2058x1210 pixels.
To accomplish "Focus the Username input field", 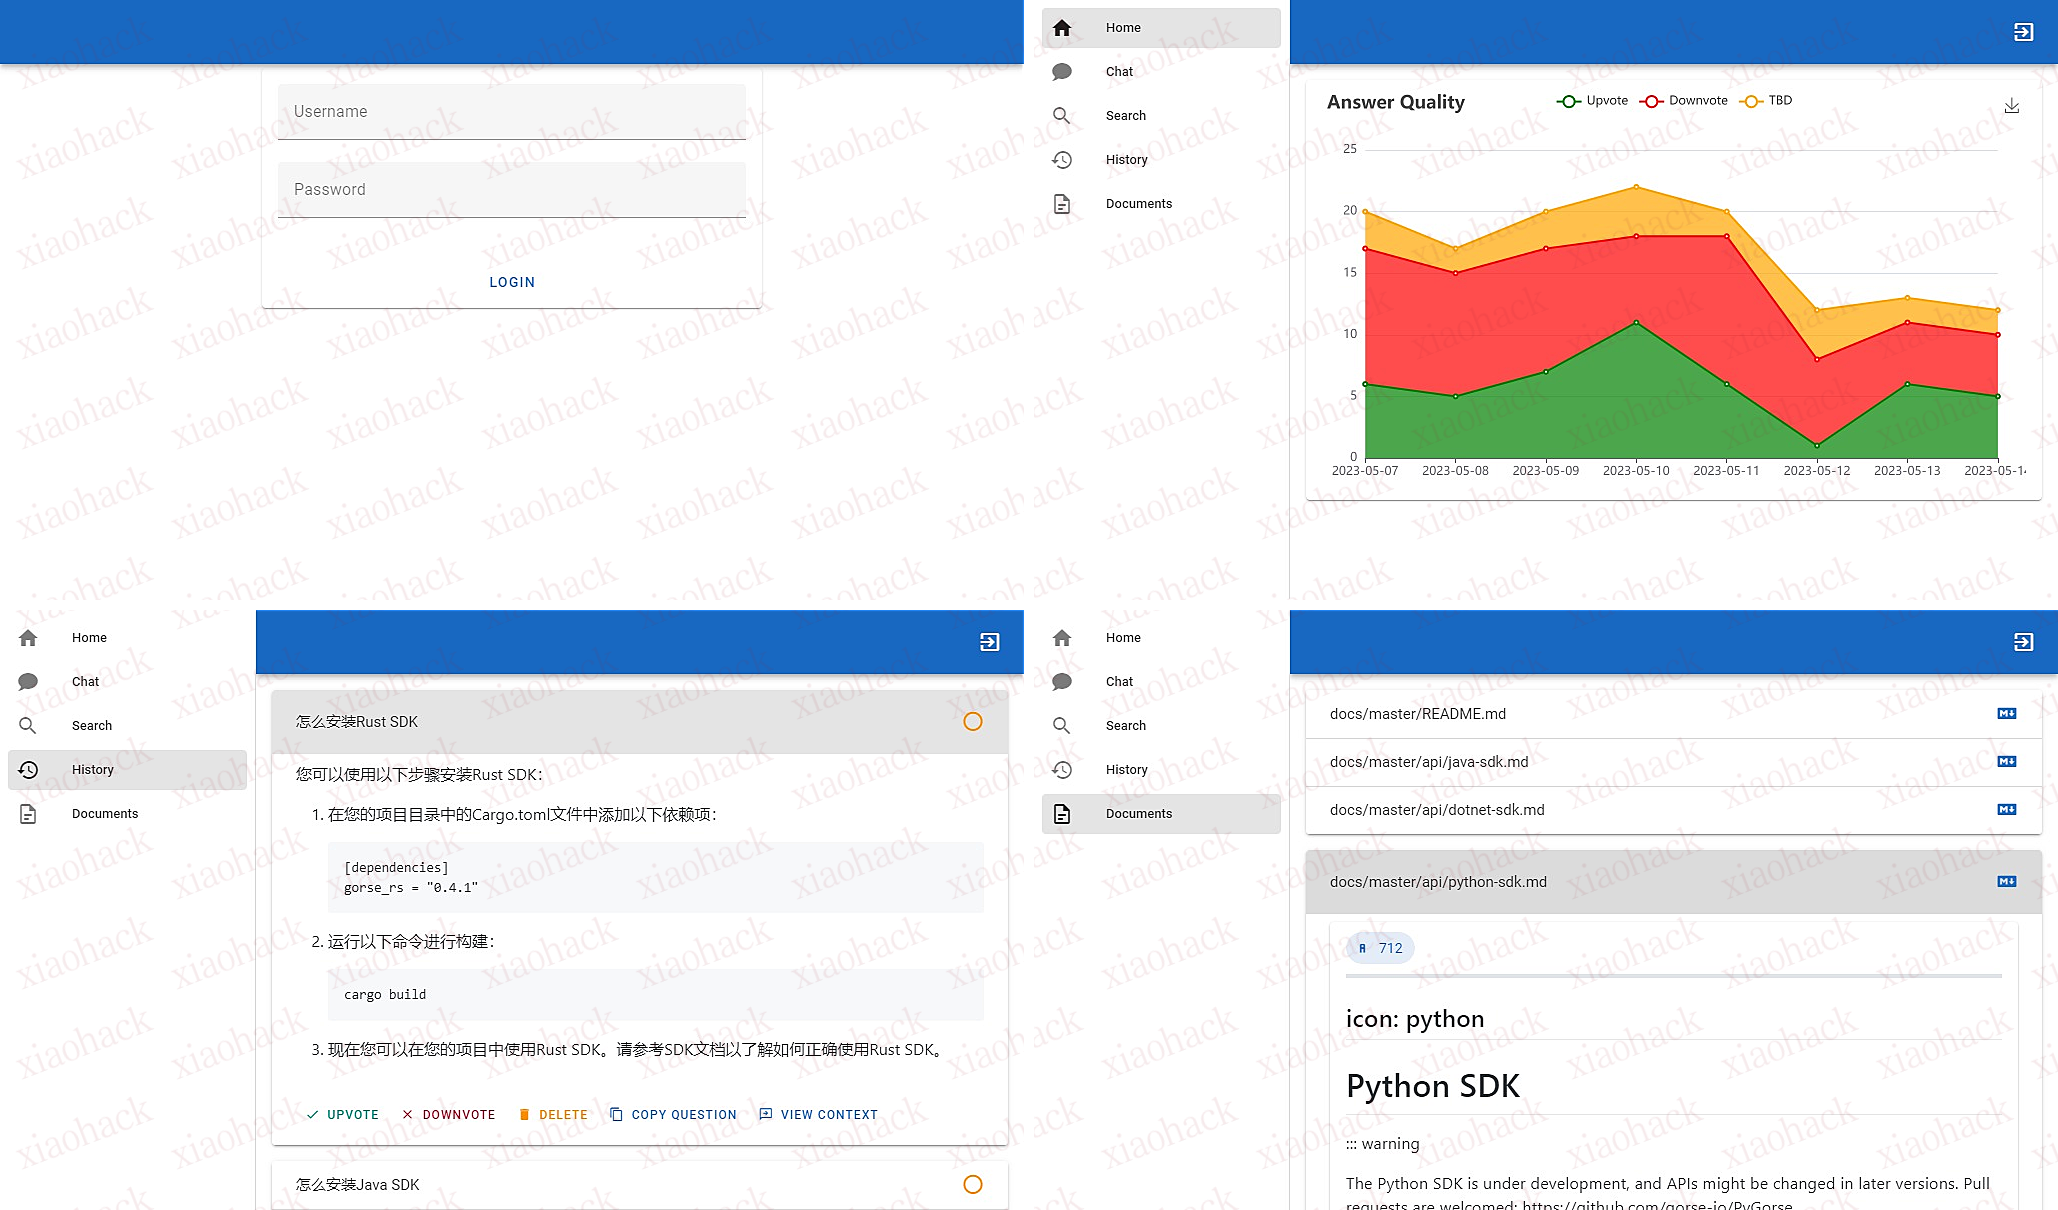I will pos(512,112).
